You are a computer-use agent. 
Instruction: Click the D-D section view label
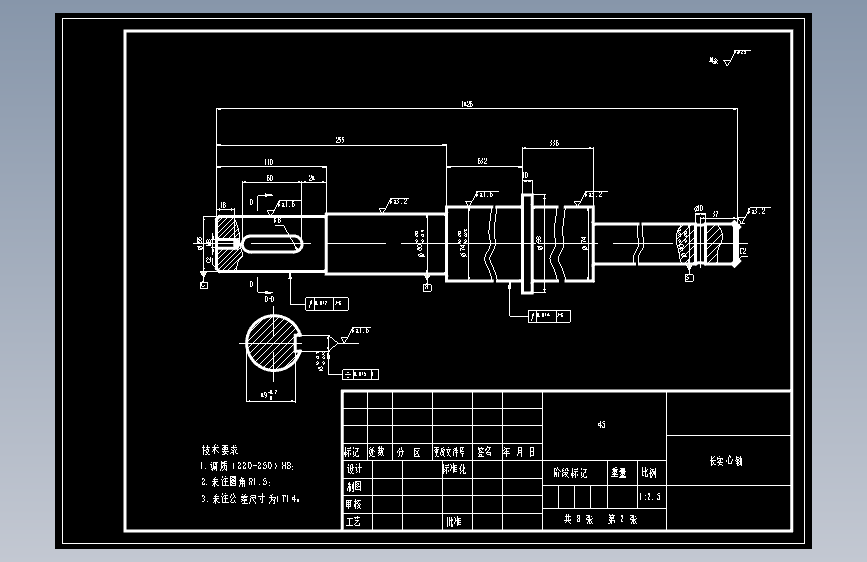269,299
